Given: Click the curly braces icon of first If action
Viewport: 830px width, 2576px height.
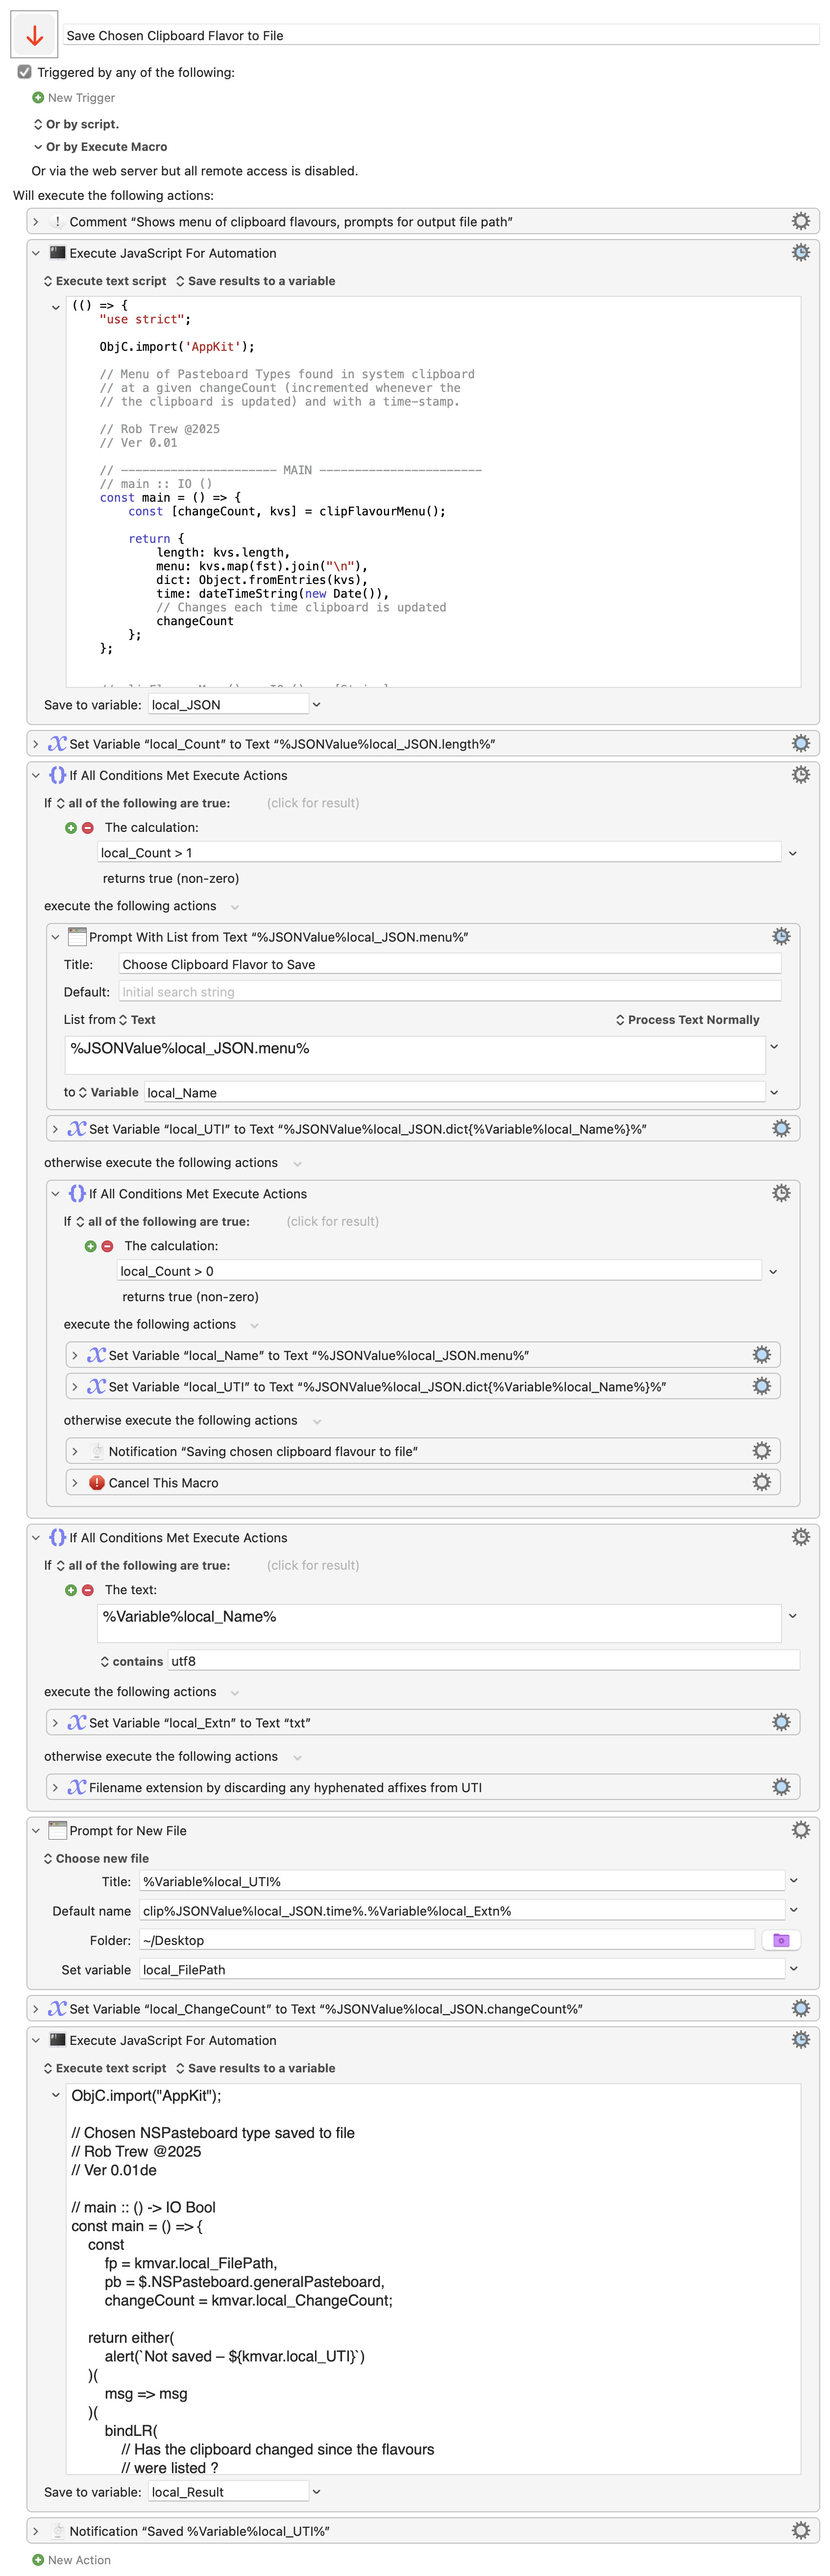Looking at the screenshot, I should pos(58,775).
